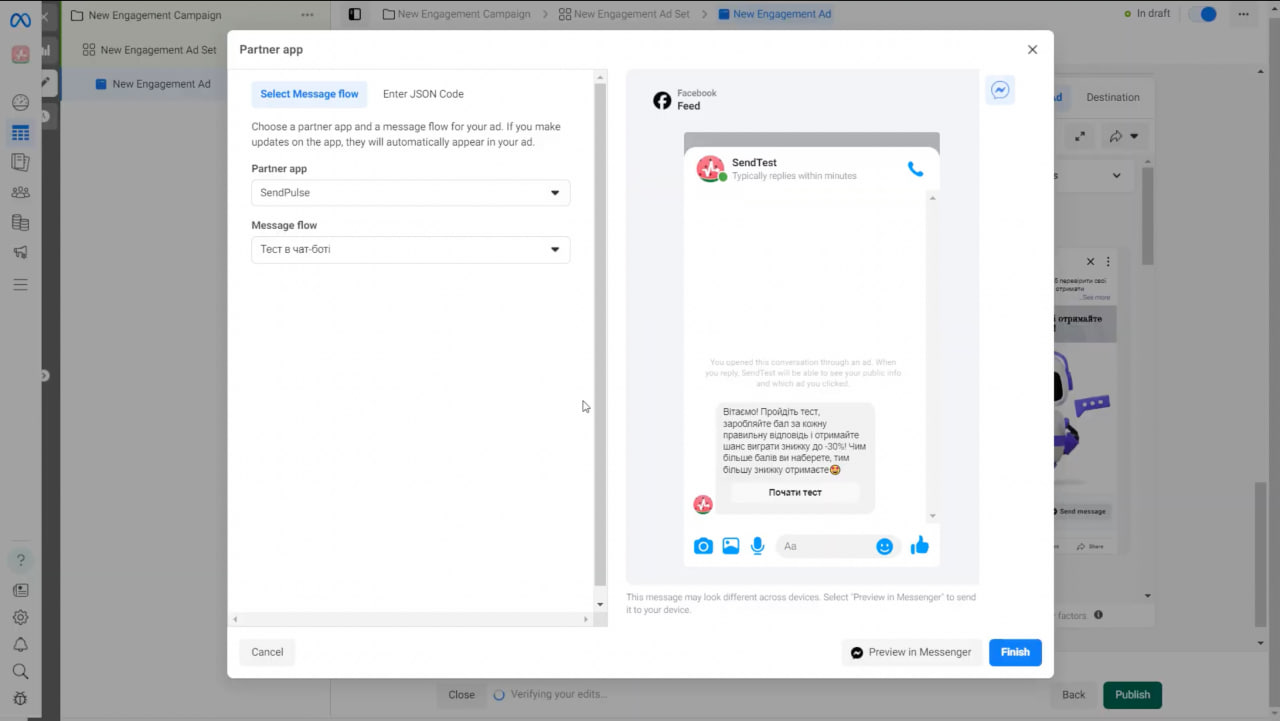Select New Engagement Ad Set in the tree
The width and height of the screenshot is (1280, 721).
[158, 50]
